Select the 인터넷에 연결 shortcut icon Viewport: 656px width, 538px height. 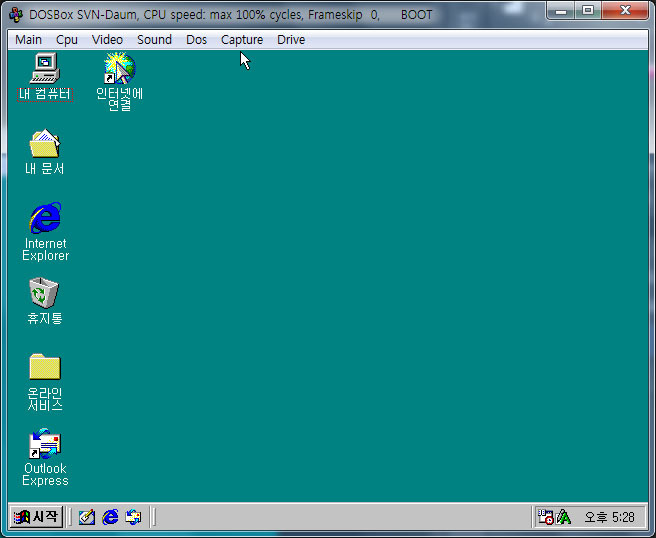point(120,68)
